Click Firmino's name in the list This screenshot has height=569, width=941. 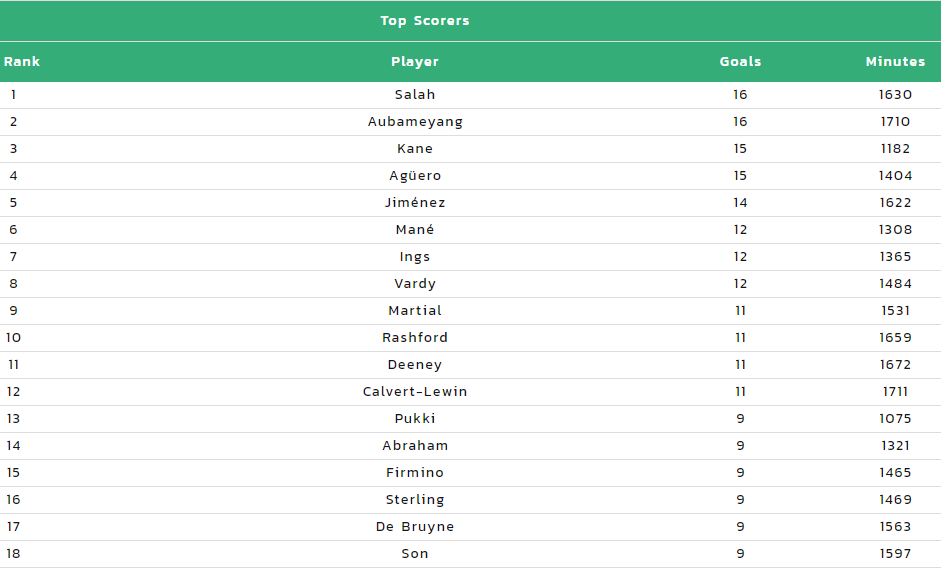click(415, 472)
